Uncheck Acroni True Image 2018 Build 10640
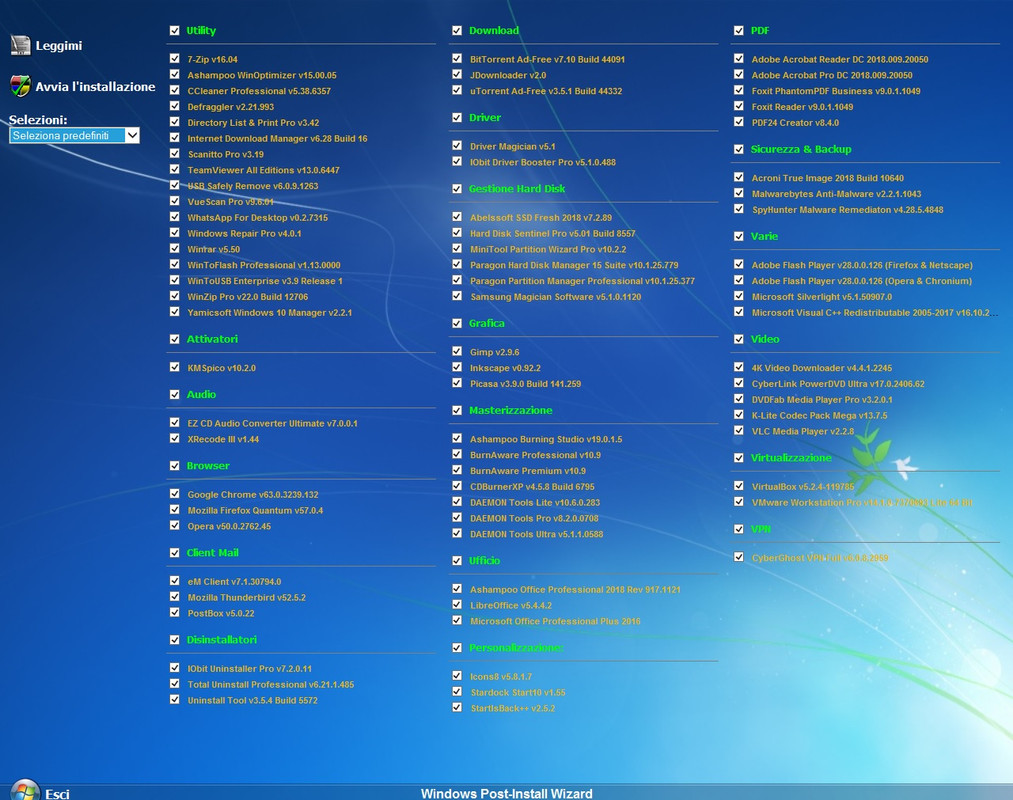The image size is (1013, 800). coord(738,177)
